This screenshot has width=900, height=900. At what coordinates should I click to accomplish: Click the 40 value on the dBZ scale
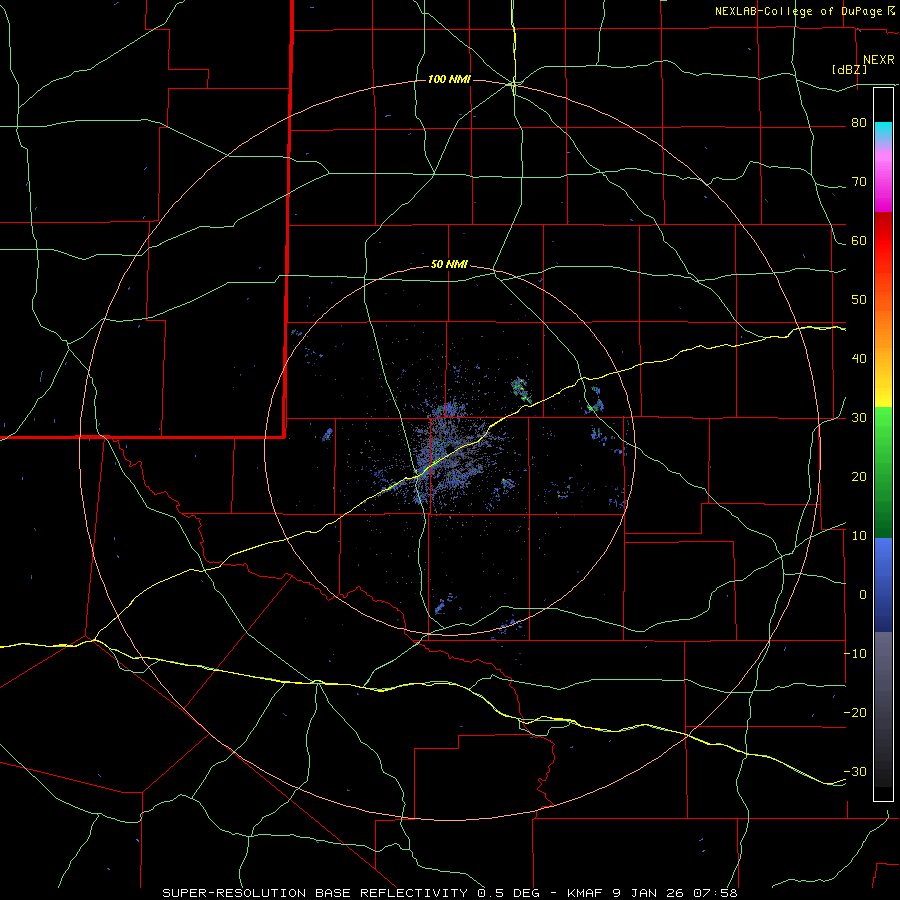point(859,359)
